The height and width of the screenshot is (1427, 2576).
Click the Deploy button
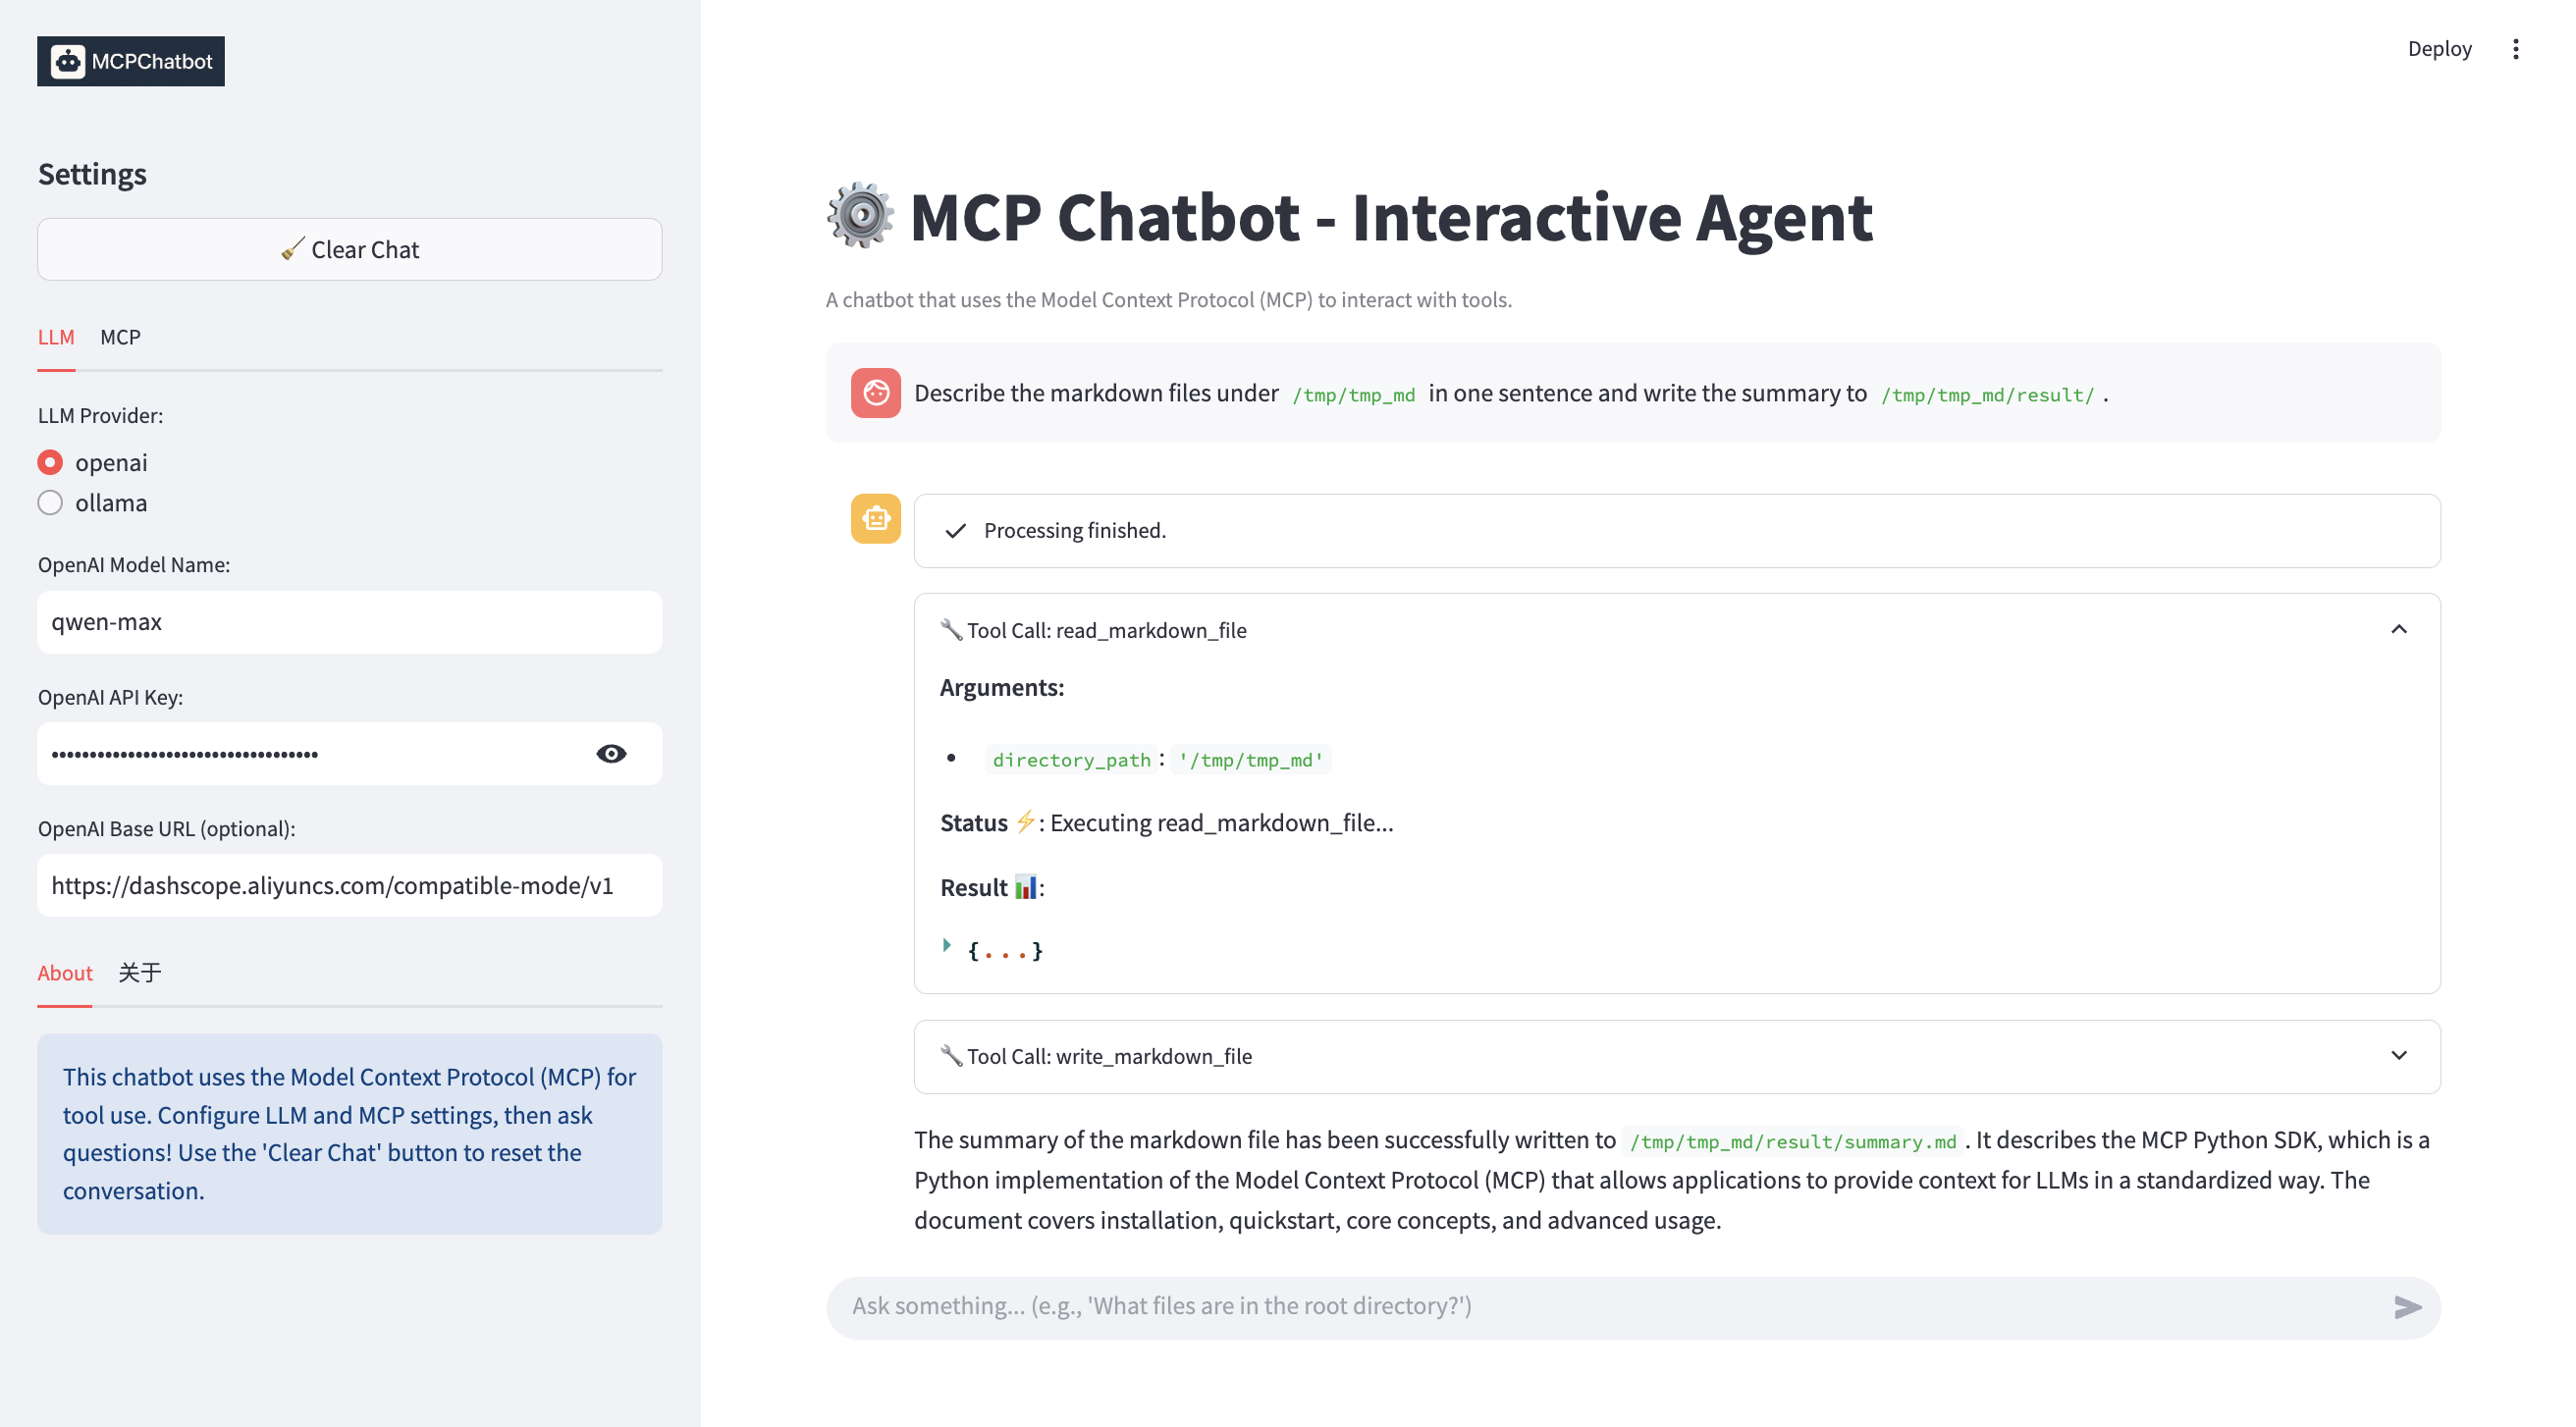(x=2440, y=48)
